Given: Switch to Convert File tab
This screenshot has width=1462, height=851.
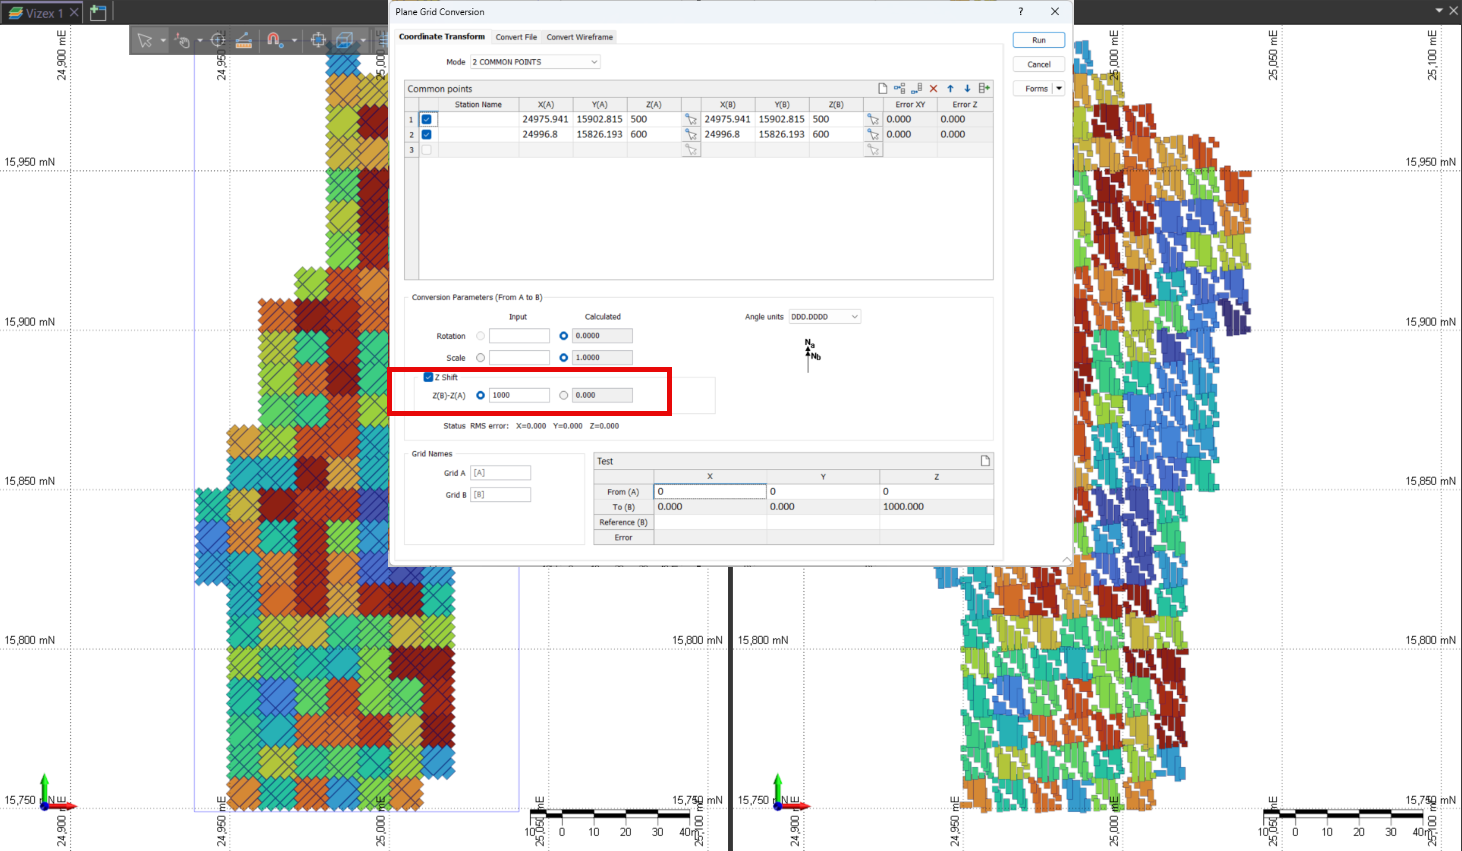Looking at the screenshot, I should point(516,37).
